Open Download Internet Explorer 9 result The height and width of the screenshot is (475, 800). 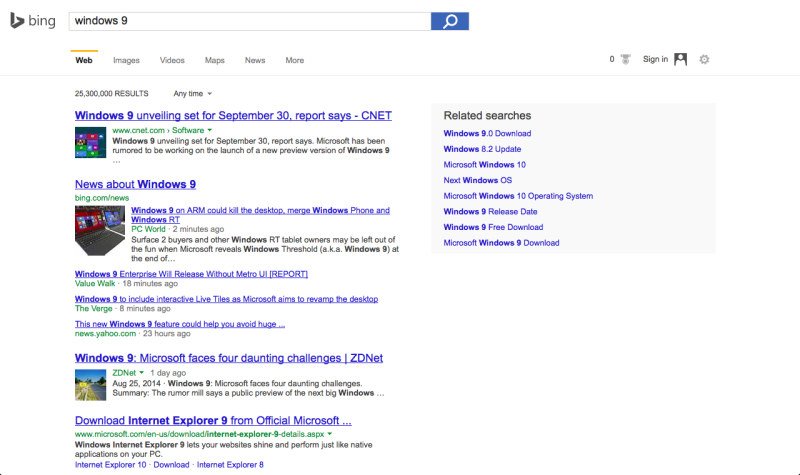click(213, 421)
